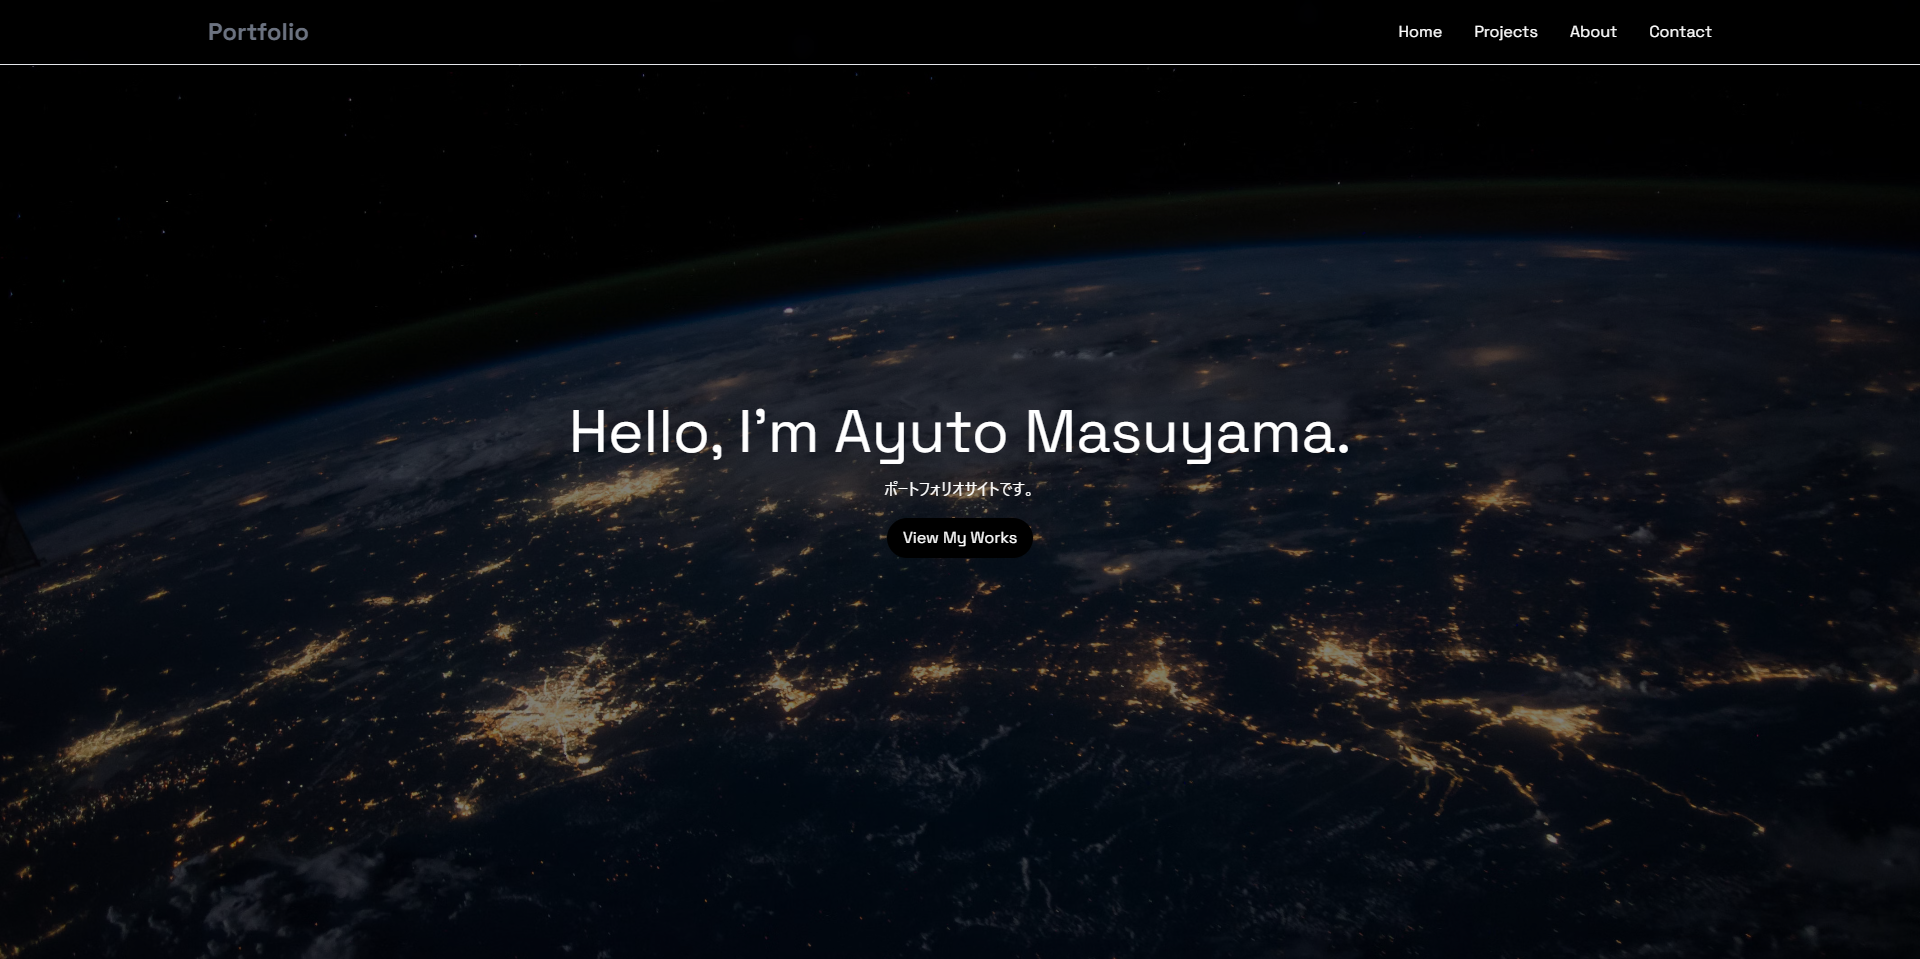Click the "I'm" text in the headline
The height and width of the screenshot is (959, 1920).
coord(778,433)
